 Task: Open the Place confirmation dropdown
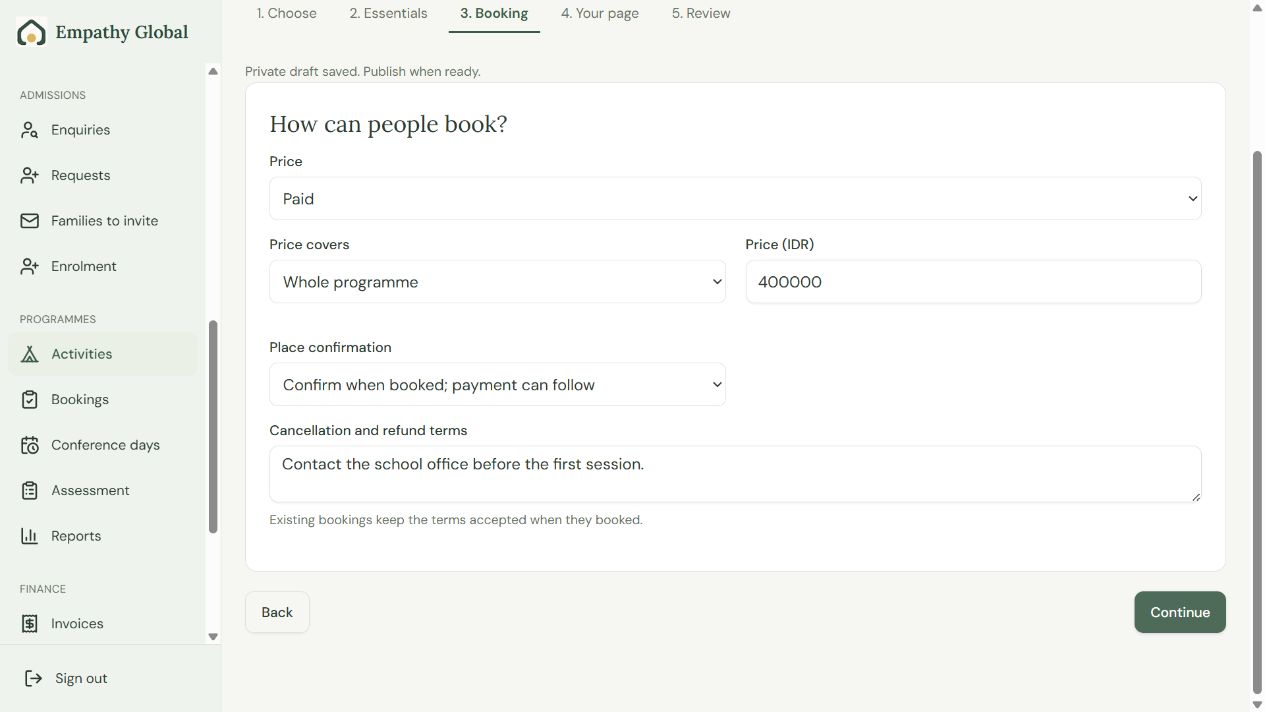click(x=497, y=385)
